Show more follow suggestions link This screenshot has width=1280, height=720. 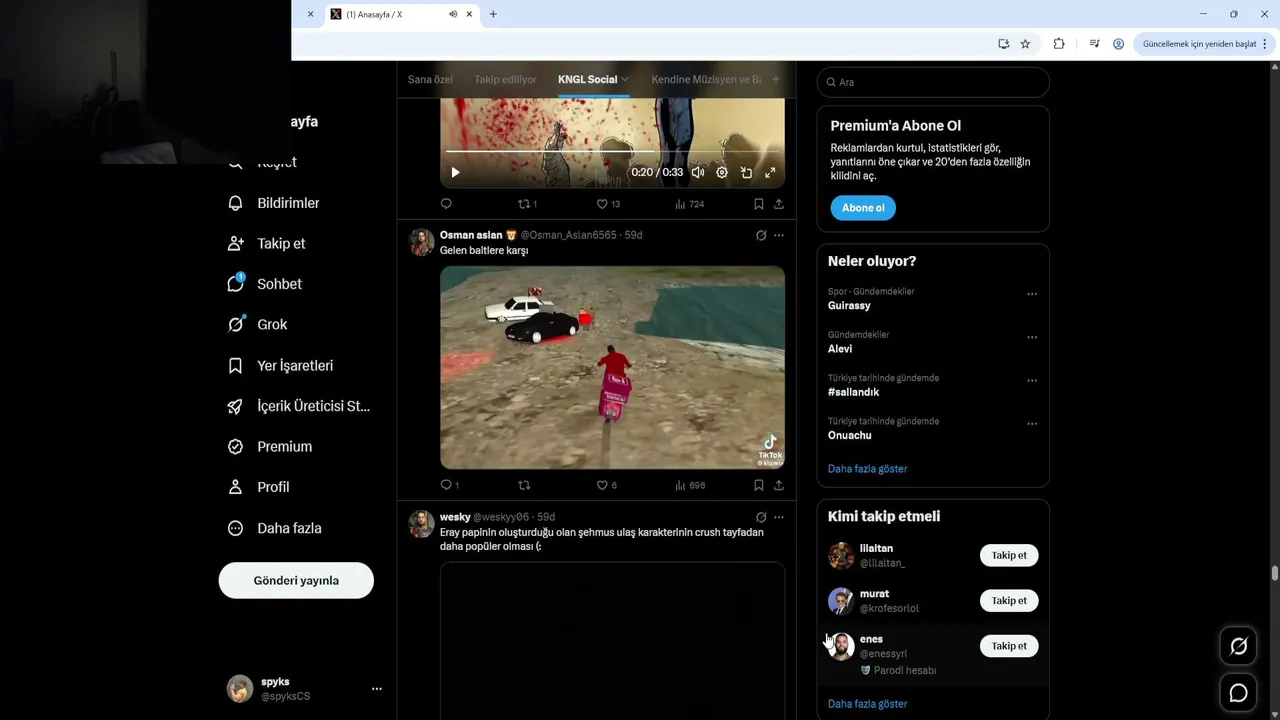click(868, 704)
